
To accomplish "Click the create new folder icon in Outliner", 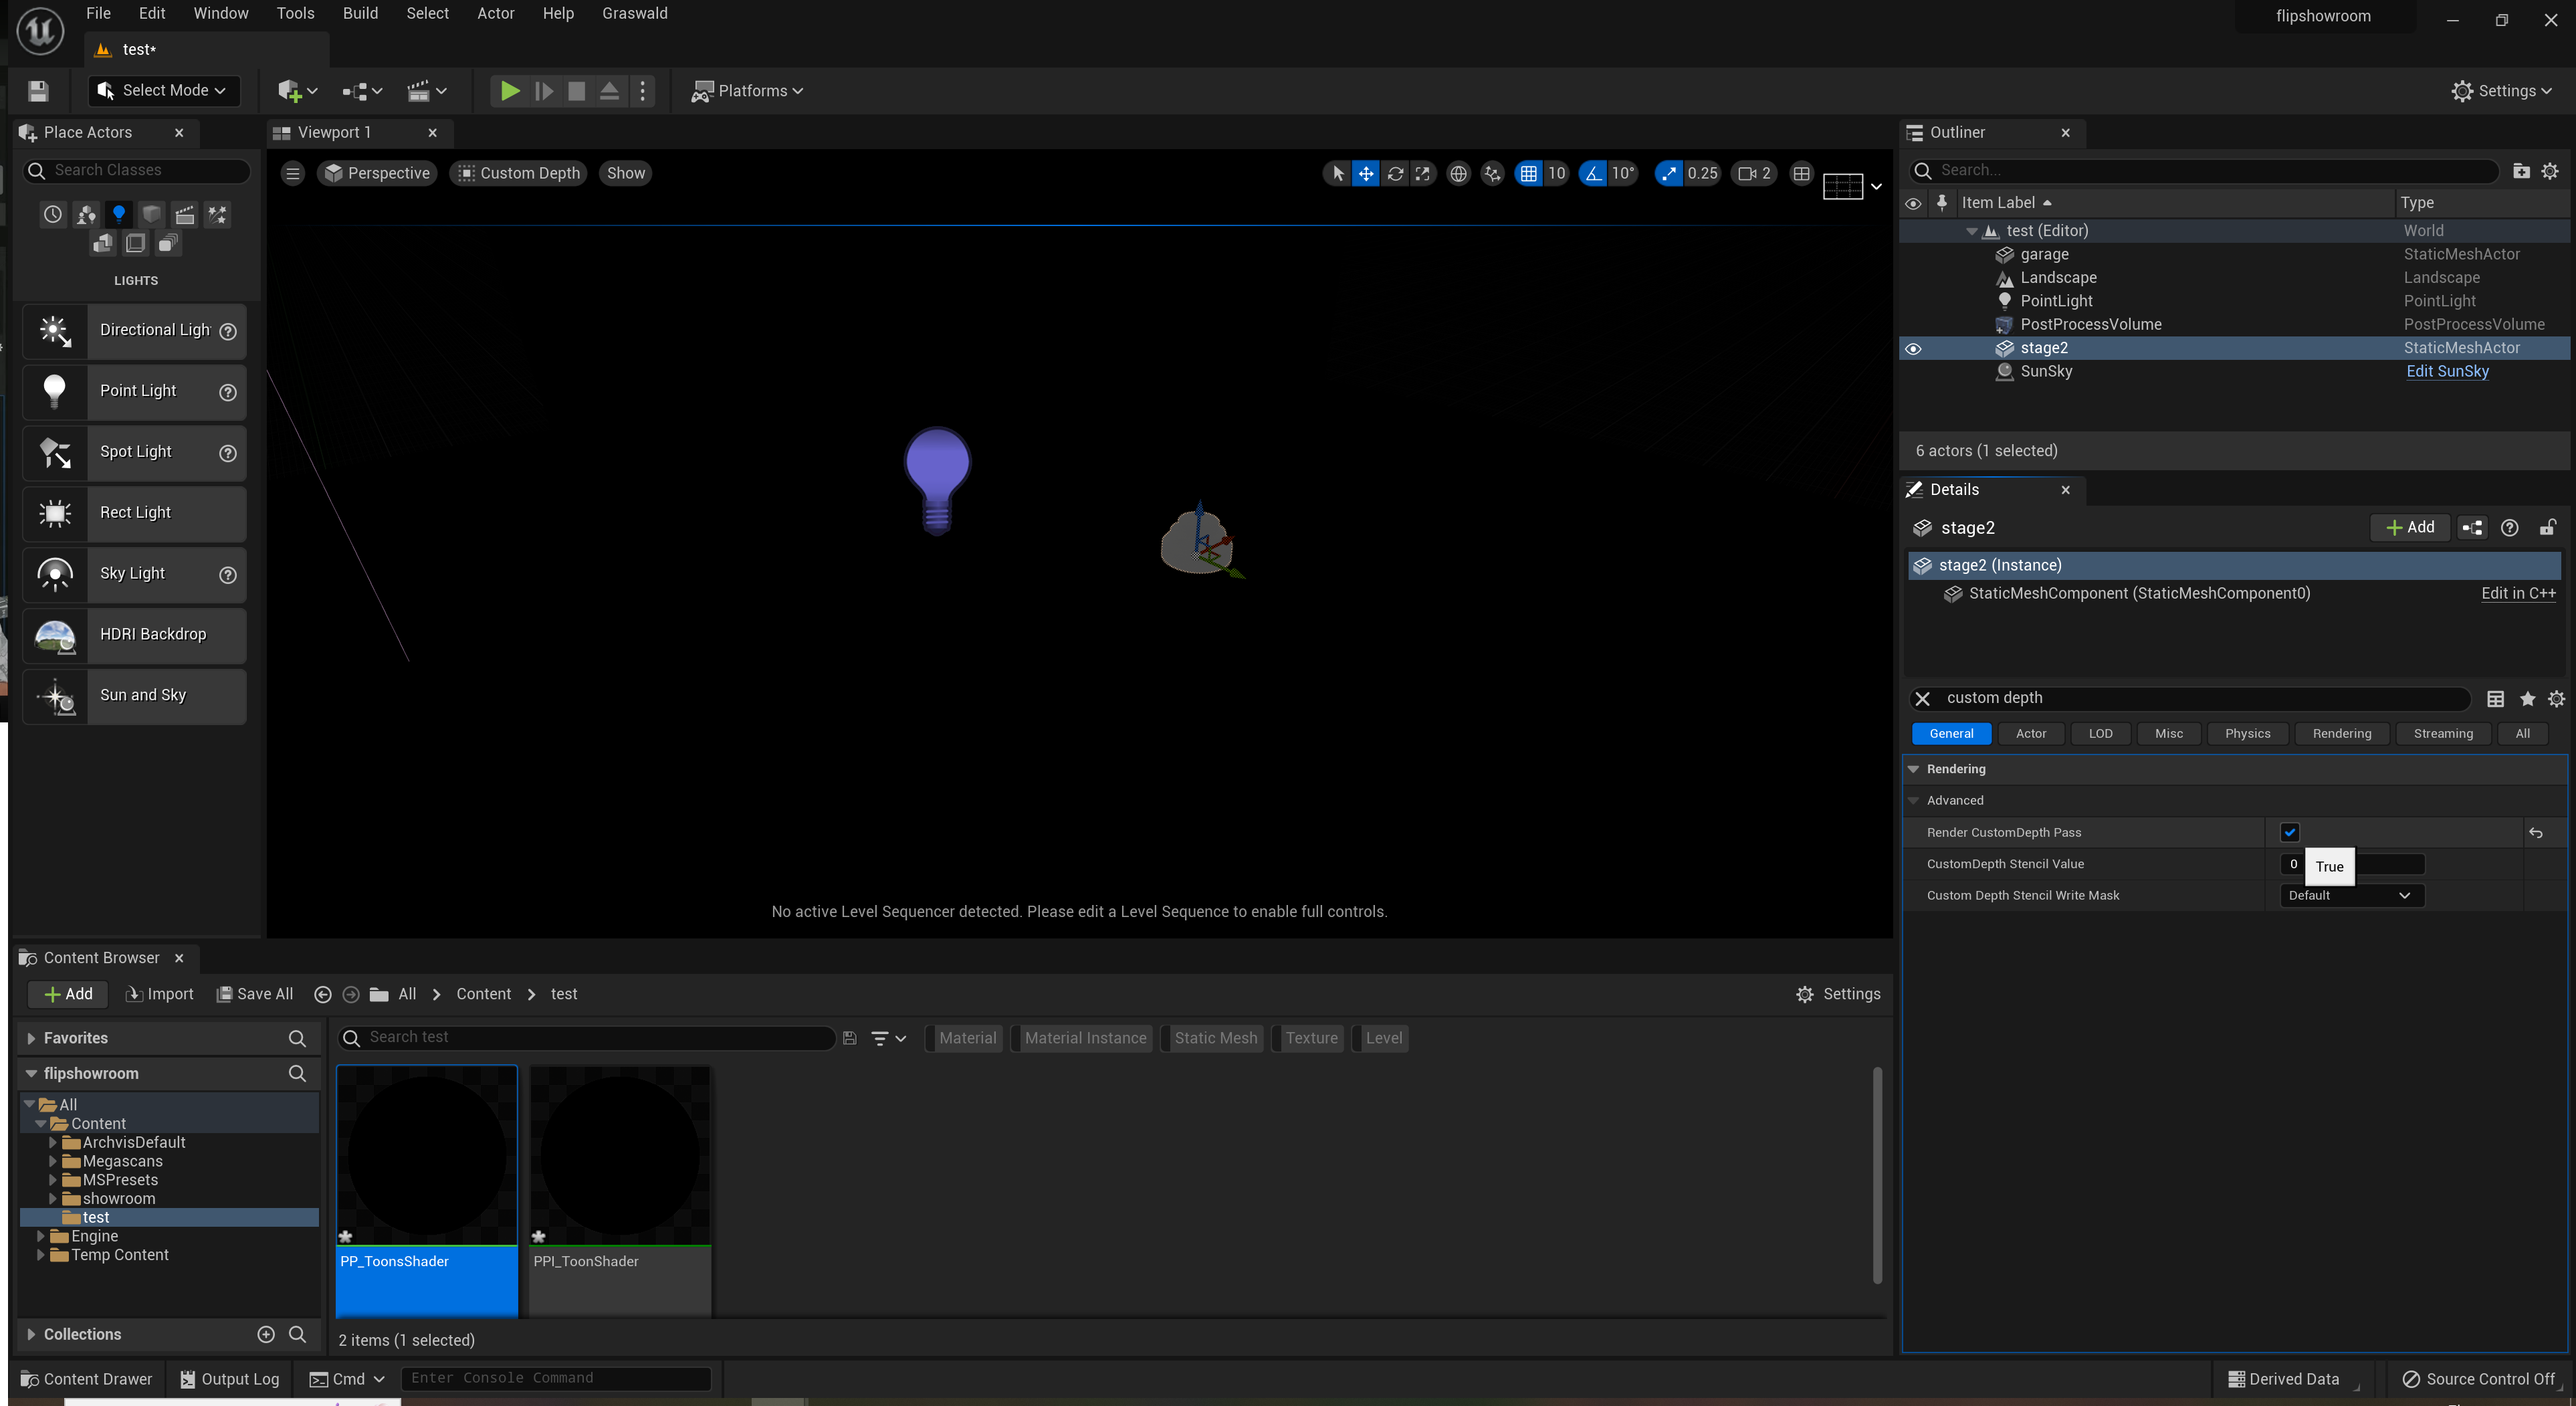I will coord(2521,171).
